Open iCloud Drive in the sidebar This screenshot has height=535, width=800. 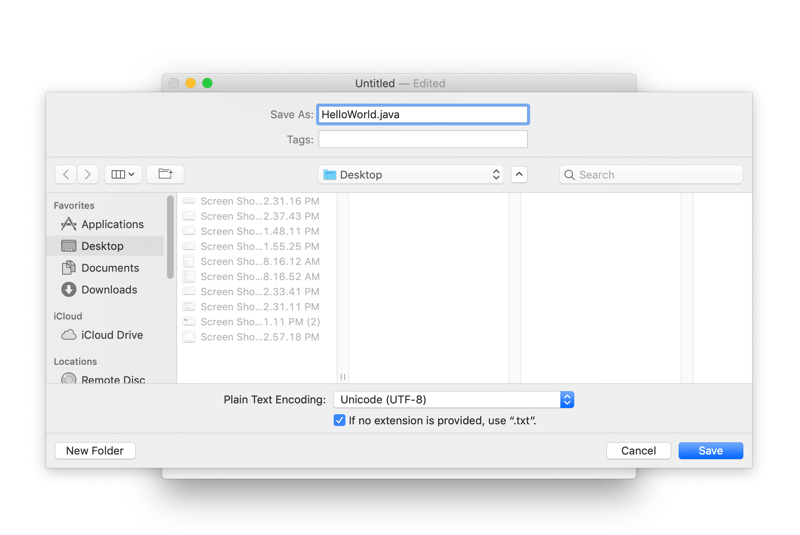105,335
